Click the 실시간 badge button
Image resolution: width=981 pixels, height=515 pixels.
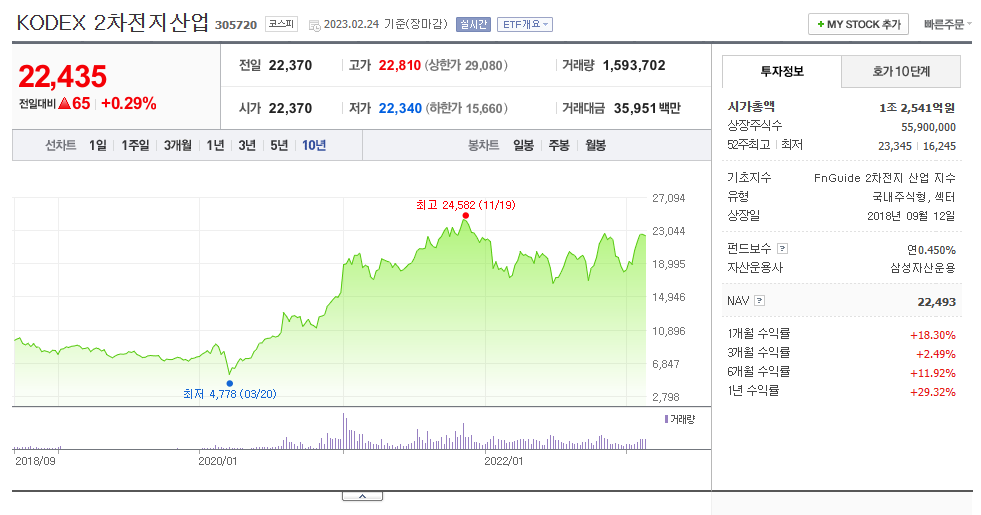[473, 24]
